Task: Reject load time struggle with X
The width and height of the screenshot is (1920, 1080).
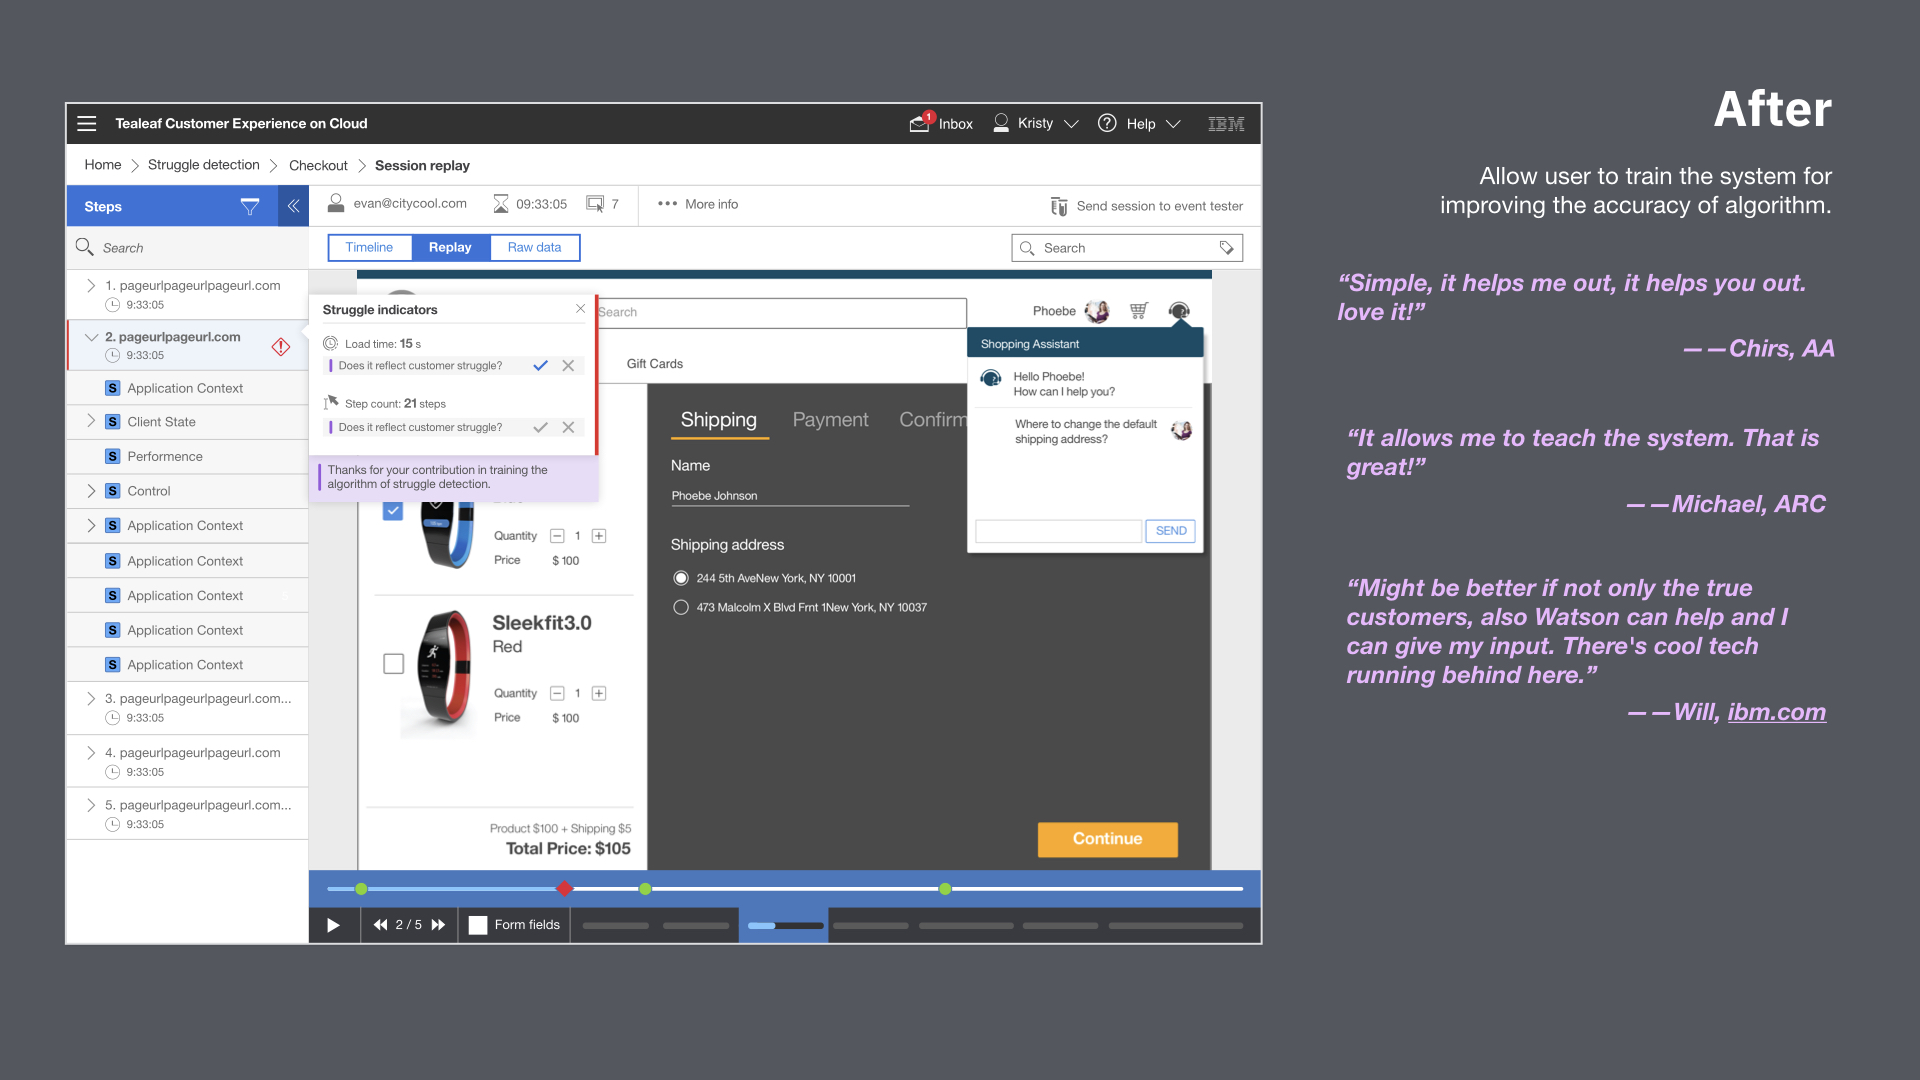Action: 568,366
